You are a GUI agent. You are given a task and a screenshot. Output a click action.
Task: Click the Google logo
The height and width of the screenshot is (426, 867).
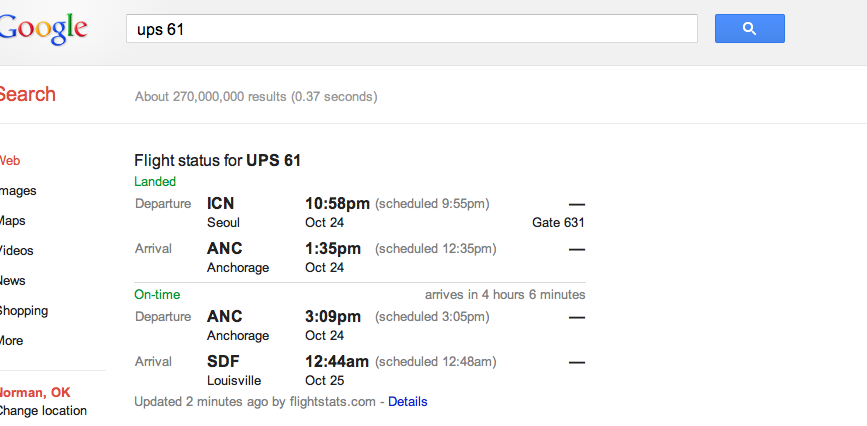pos(43,29)
